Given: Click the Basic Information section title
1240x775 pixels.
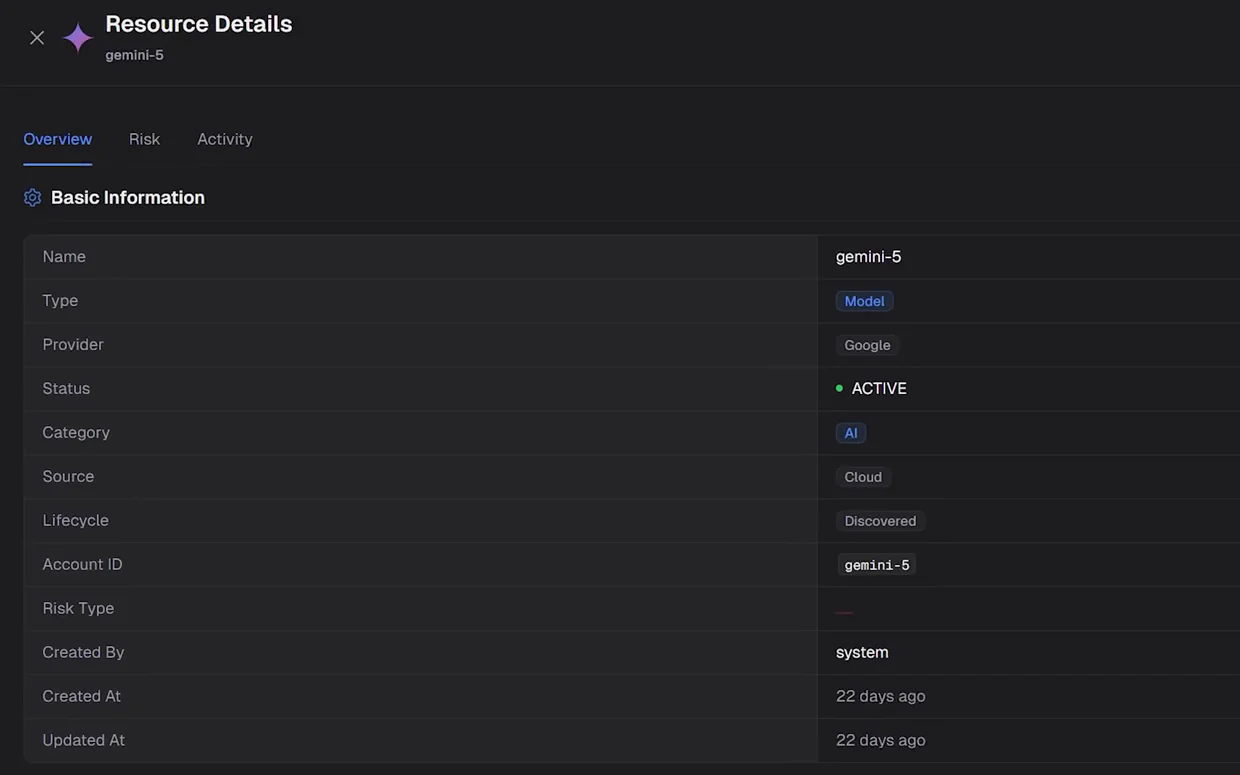Looking at the screenshot, I should [x=128, y=198].
